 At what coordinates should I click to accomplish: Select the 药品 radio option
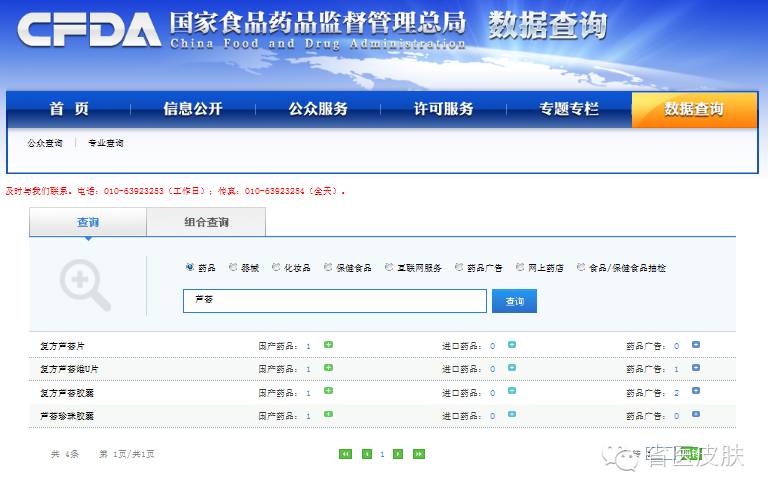(190, 267)
